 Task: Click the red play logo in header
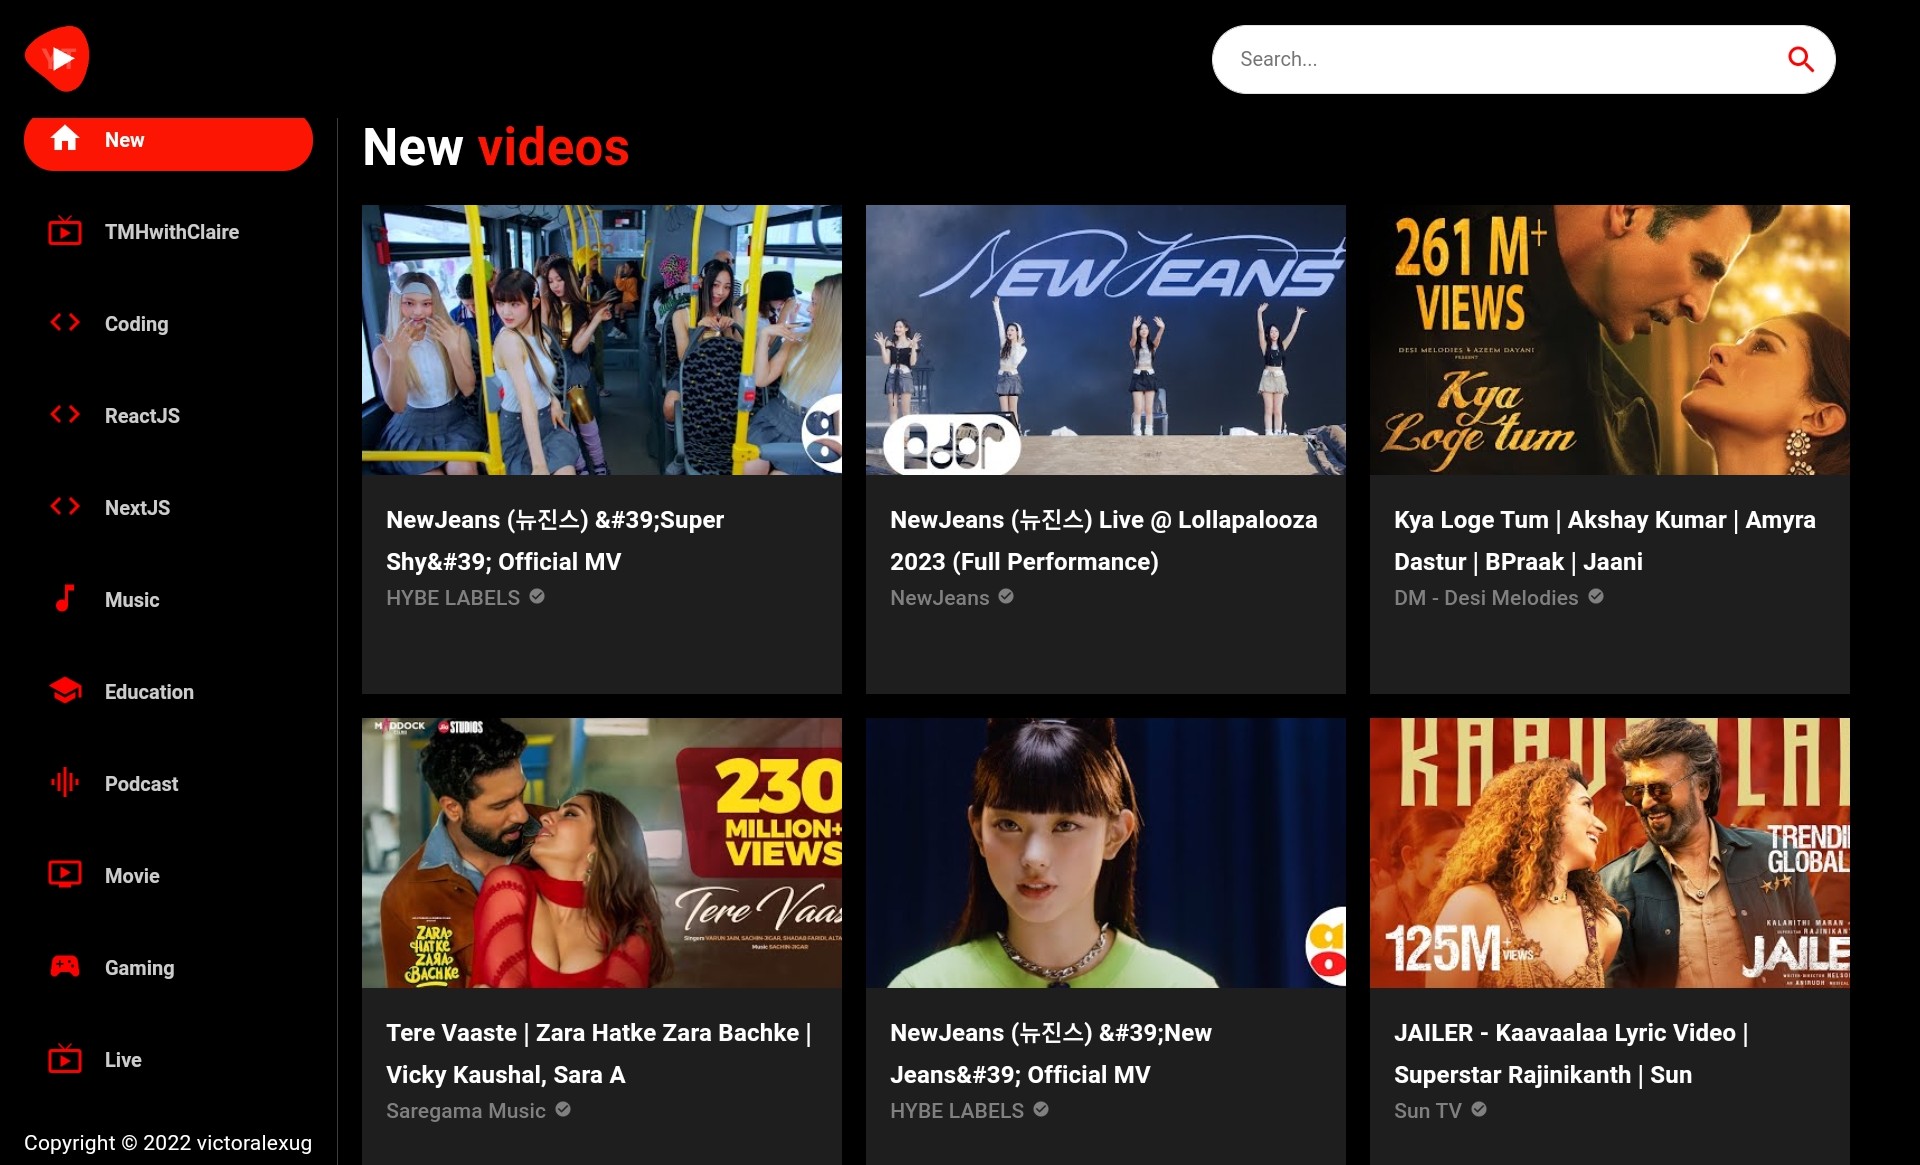[x=57, y=58]
